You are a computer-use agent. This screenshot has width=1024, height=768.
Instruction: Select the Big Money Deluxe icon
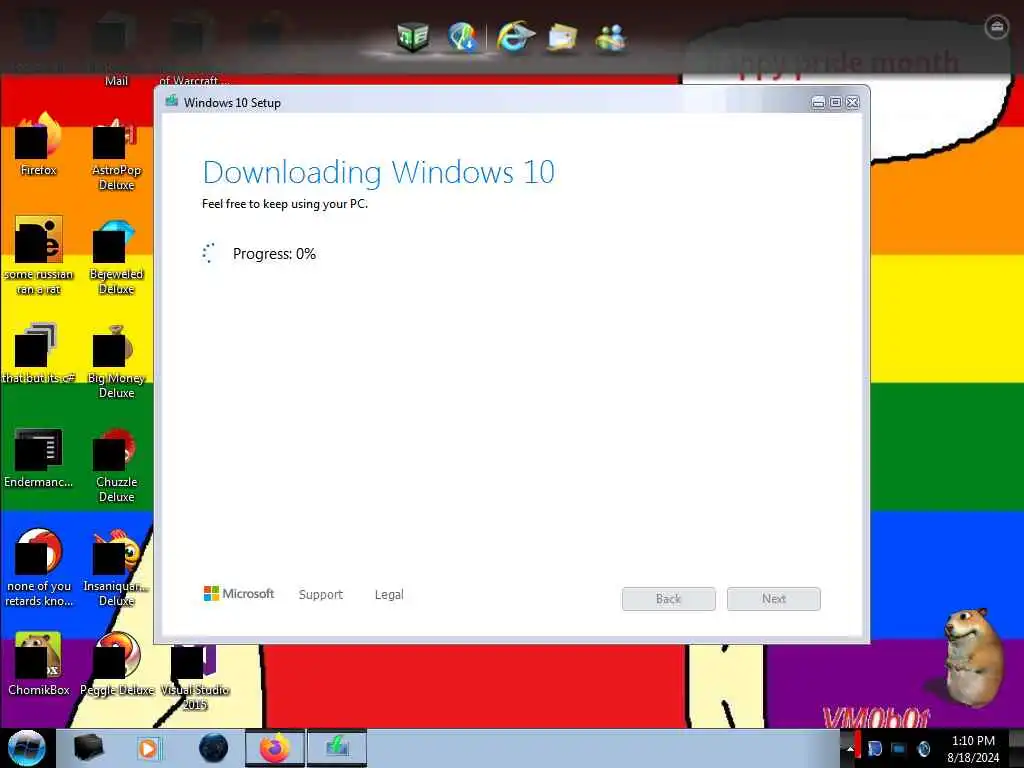[x=116, y=360]
